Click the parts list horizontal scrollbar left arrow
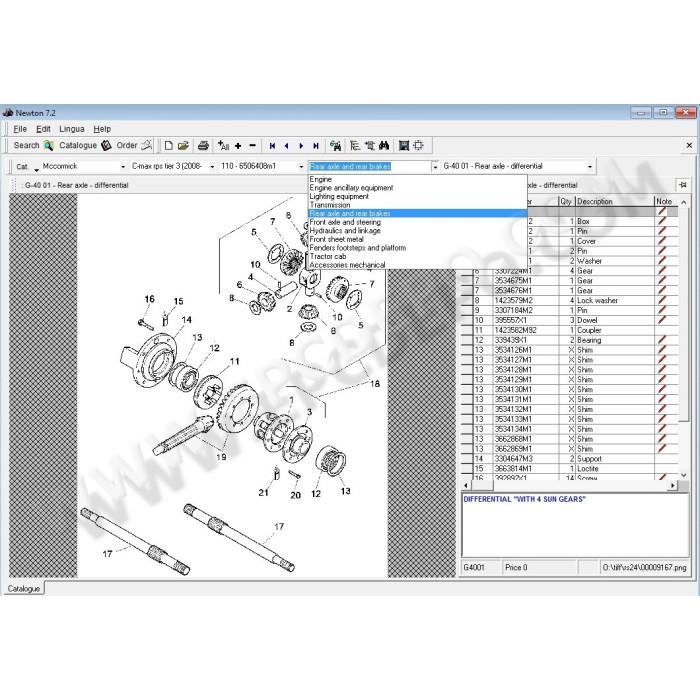Image resolution: width=700 pixels, height=700 pixels. 466,485
